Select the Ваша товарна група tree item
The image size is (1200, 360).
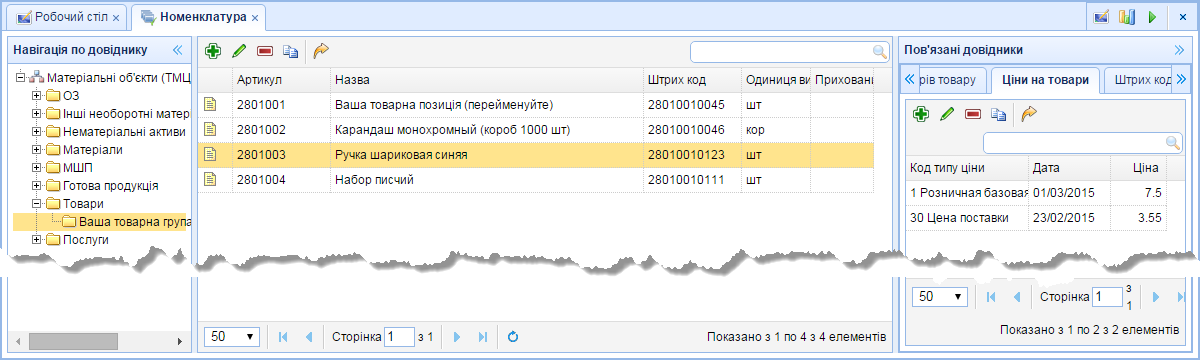135,222
